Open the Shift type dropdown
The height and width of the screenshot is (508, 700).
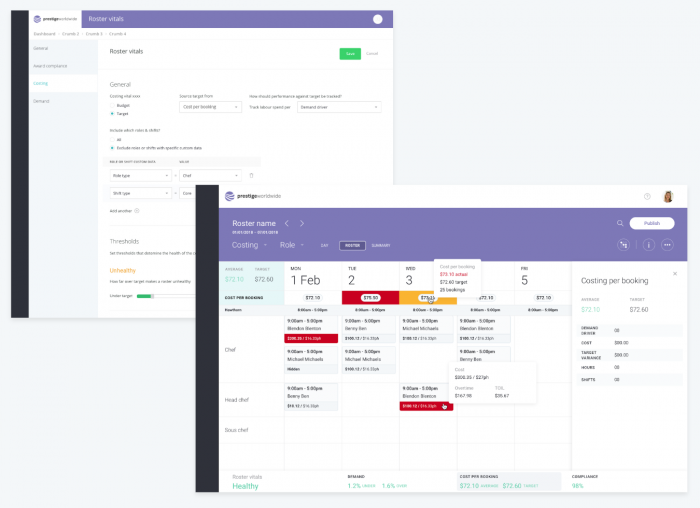[141, 193]
